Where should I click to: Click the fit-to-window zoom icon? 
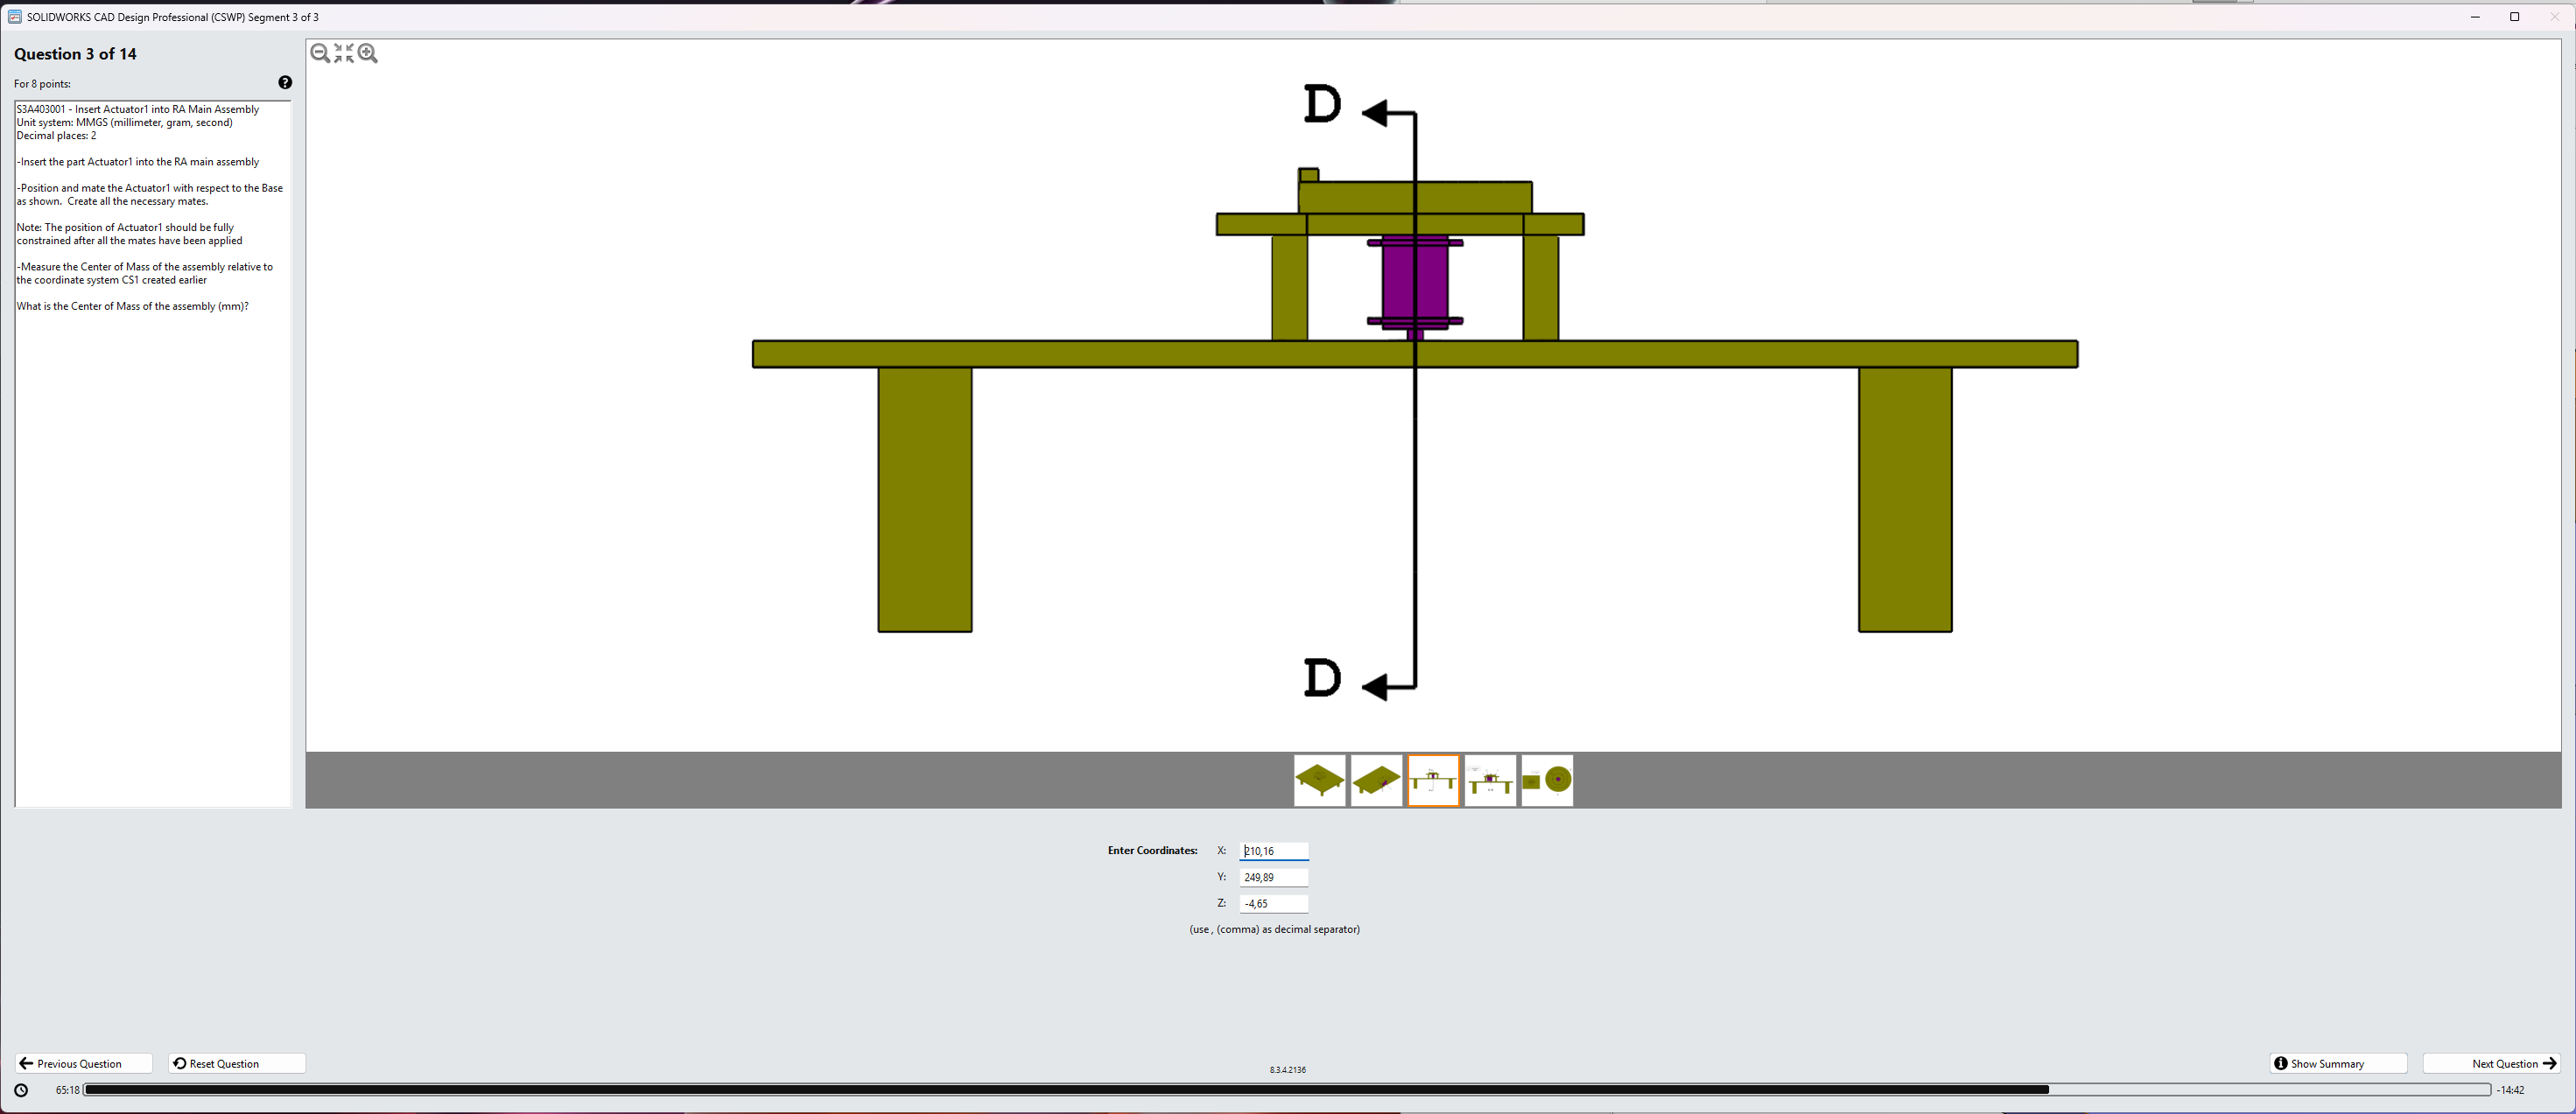(x=344, y=53)
